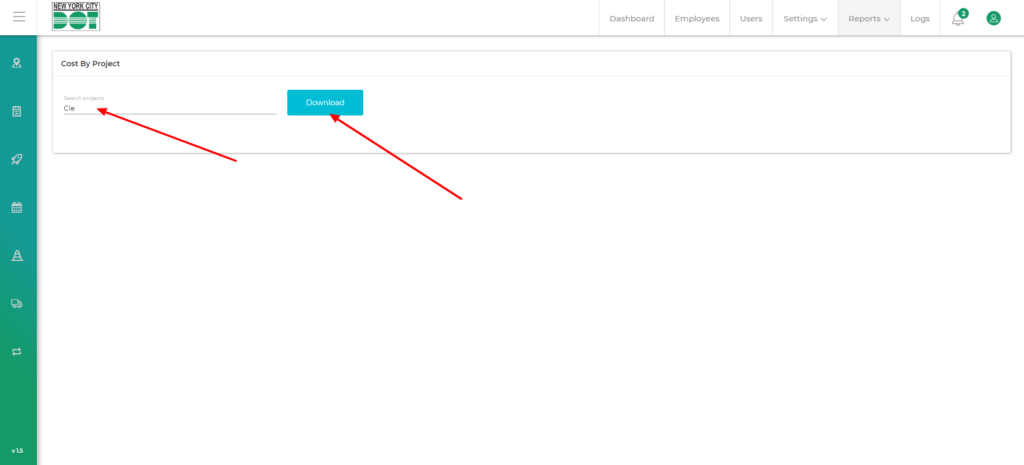Expand the Settings dropdown menu

click(x=804, y=18)
